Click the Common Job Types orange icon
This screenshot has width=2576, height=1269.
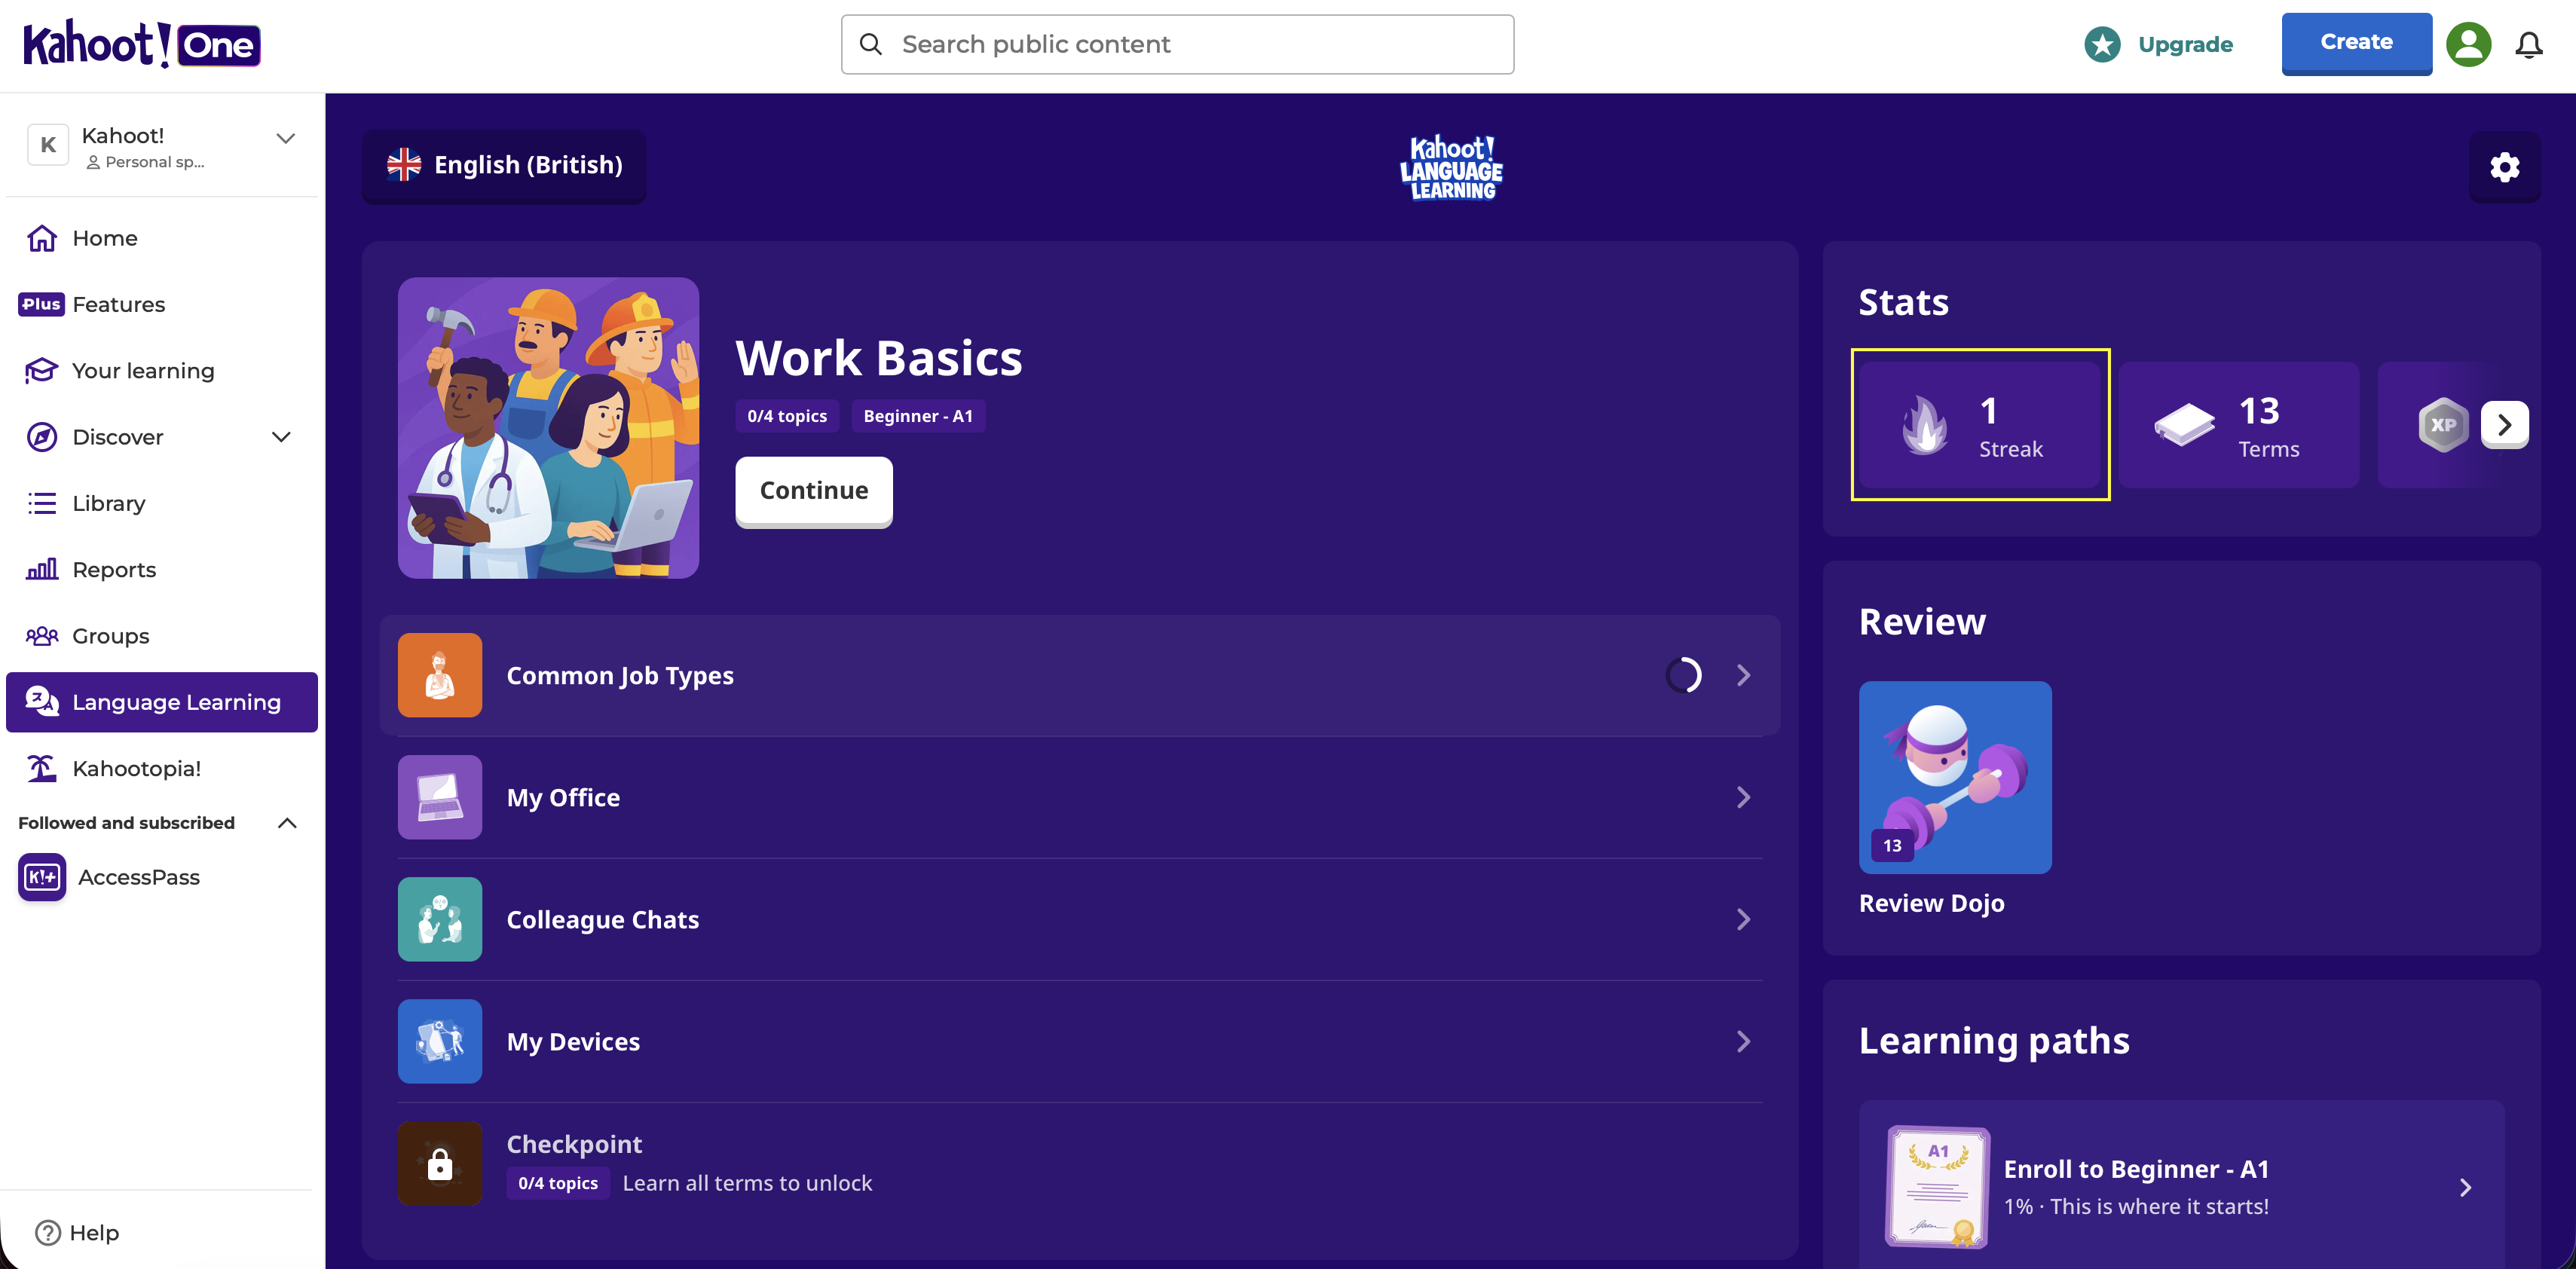point(440,675)
